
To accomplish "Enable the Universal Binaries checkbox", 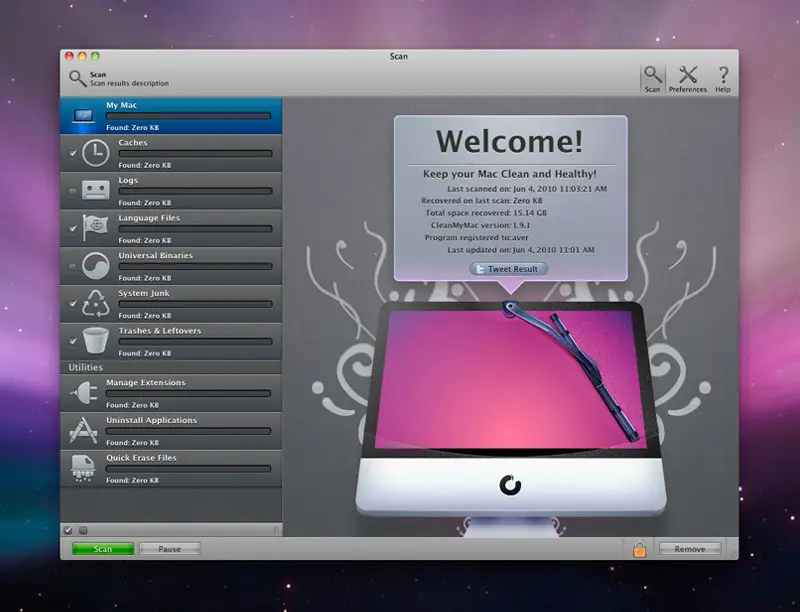I will point(73,266).
